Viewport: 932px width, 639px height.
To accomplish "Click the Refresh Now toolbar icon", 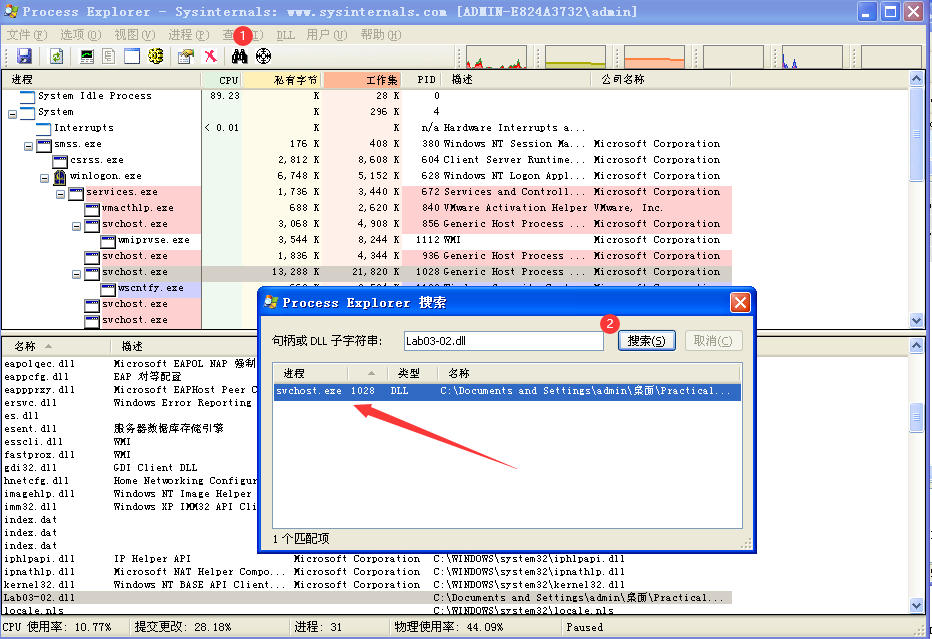I will 56,56.
